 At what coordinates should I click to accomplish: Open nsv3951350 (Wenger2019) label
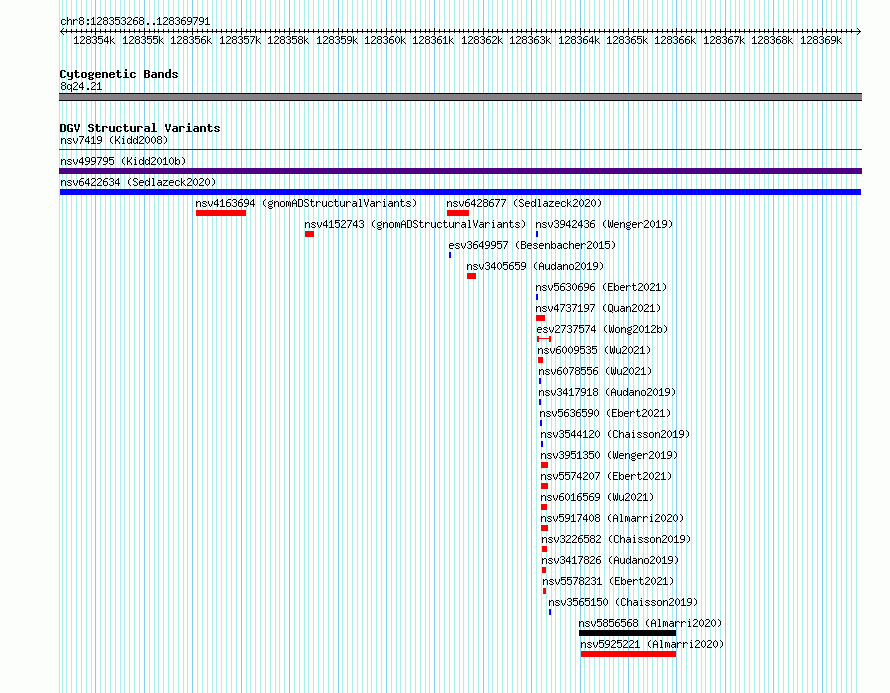click(x=609, y=455)
